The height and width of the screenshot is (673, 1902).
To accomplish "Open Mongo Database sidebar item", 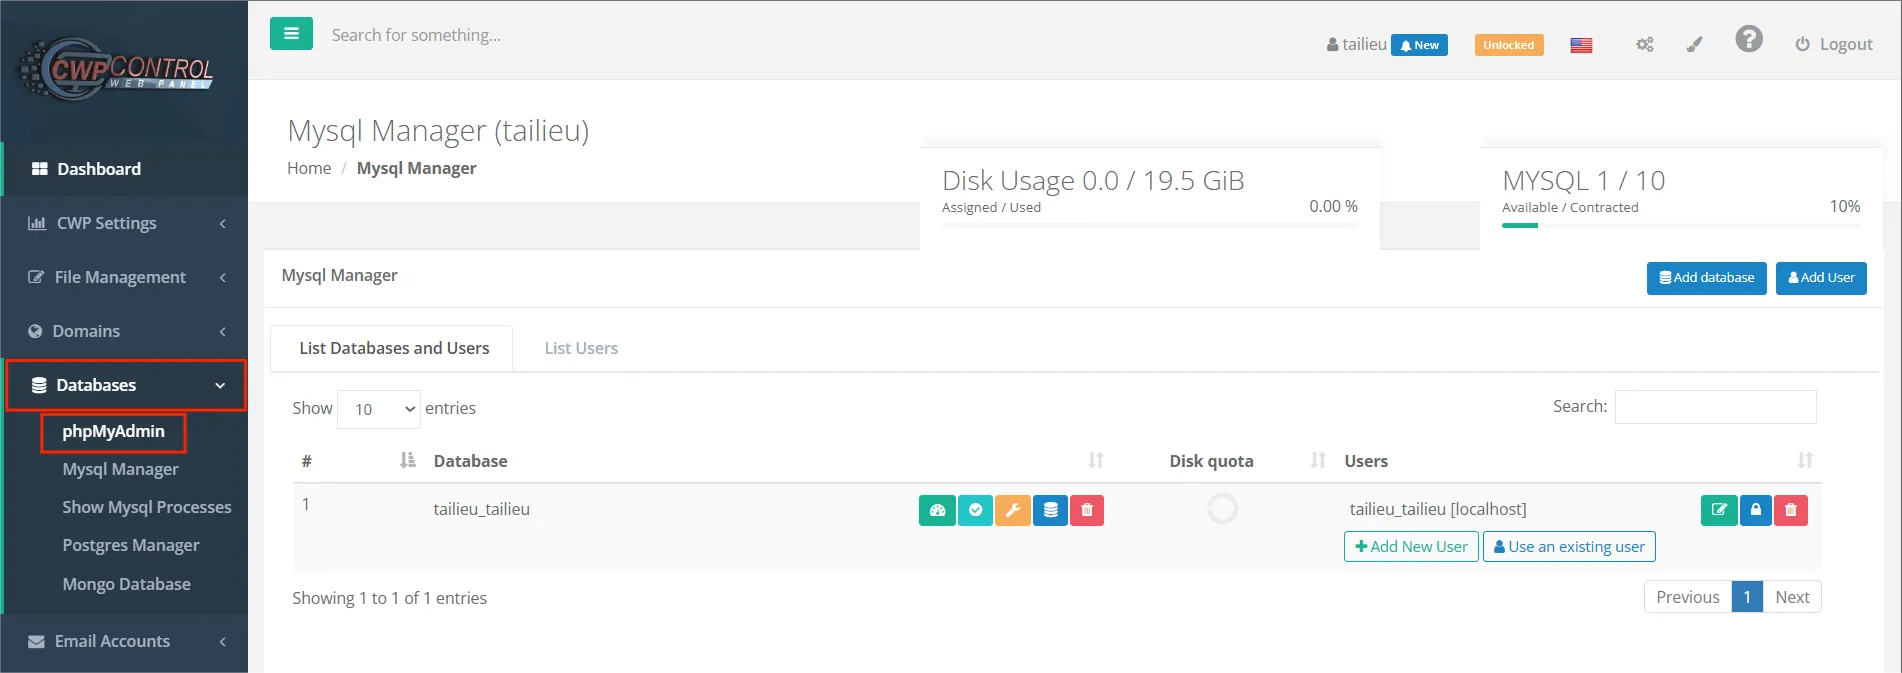I will (126, 584).
